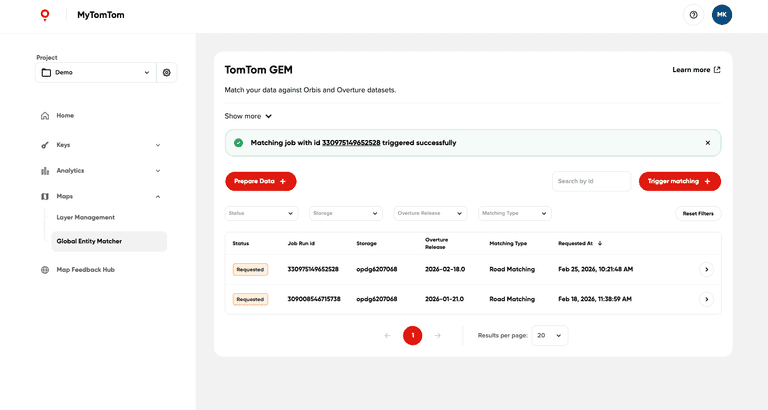Open project settings gear icon

[167, 72]
